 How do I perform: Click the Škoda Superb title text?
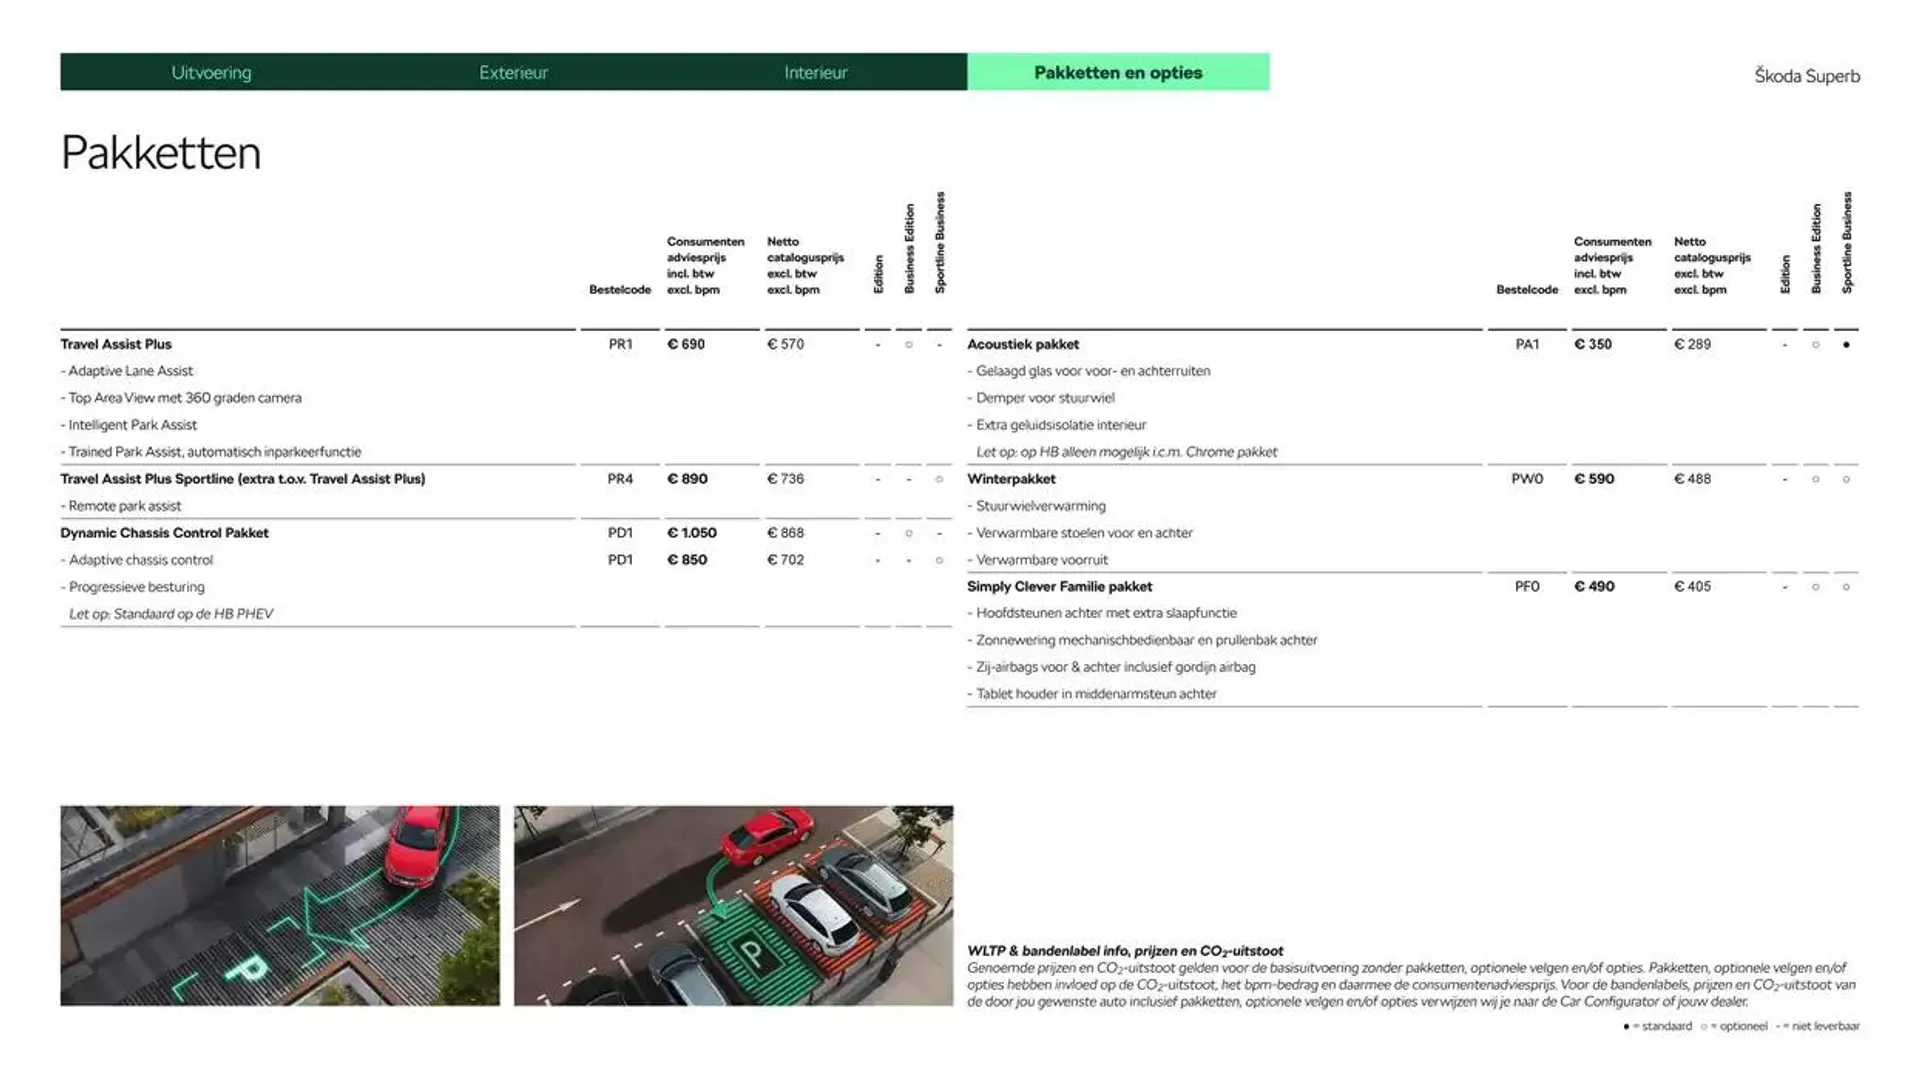pos(1807,76)
